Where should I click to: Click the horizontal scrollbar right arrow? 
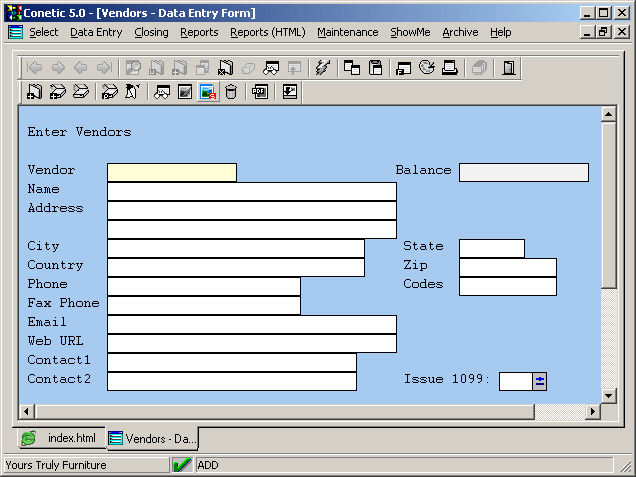point(592,411)
